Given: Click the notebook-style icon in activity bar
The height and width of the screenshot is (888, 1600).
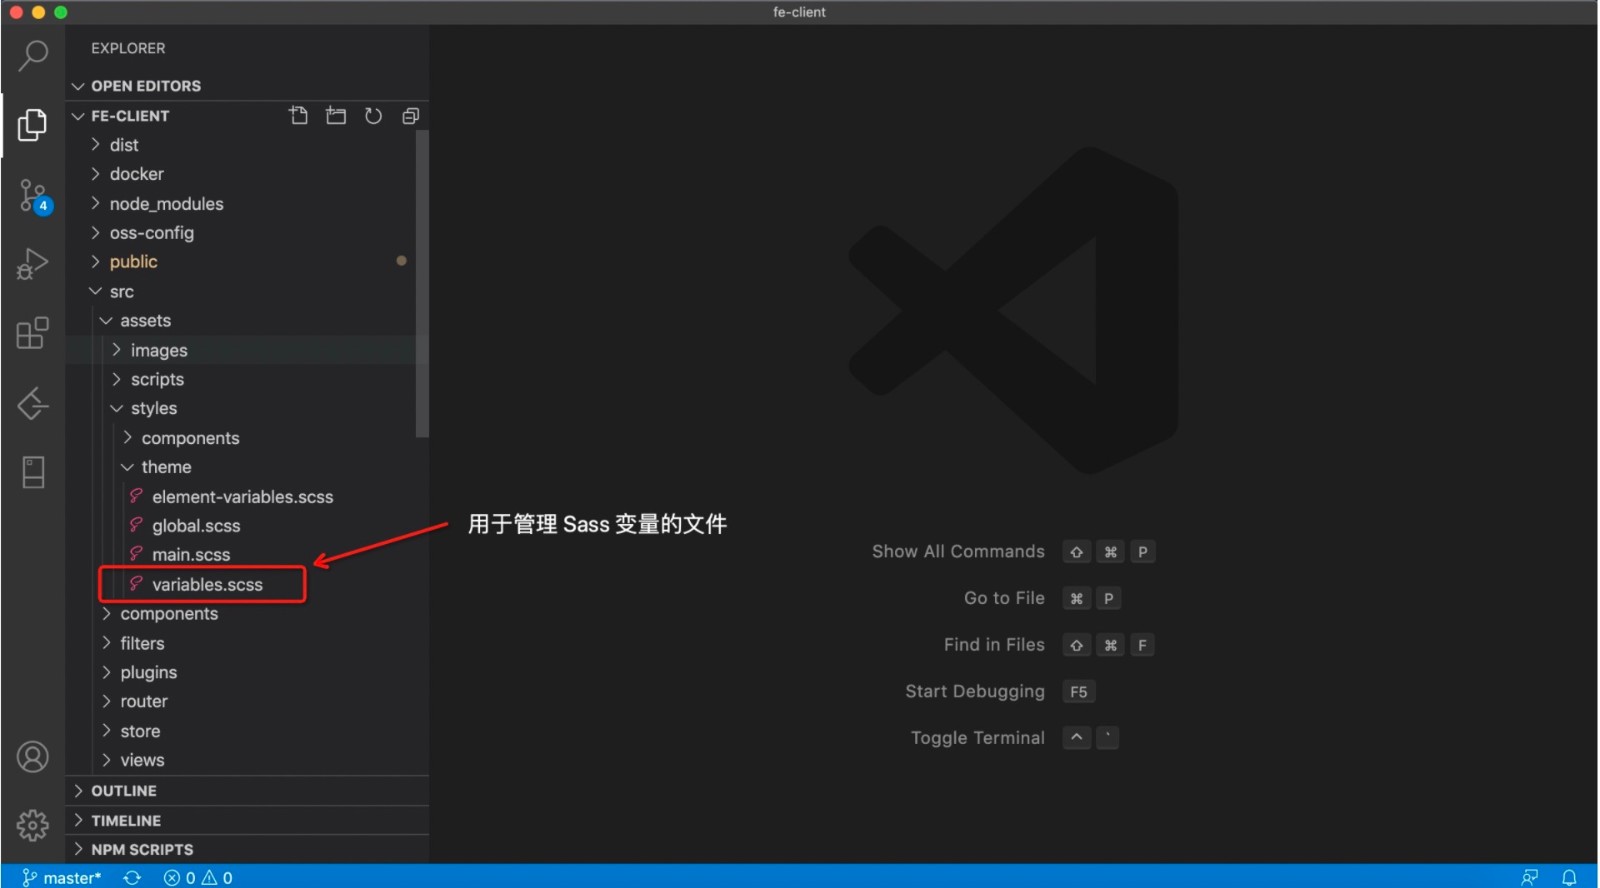Looking at the screenshot, I should click(33, 472).
